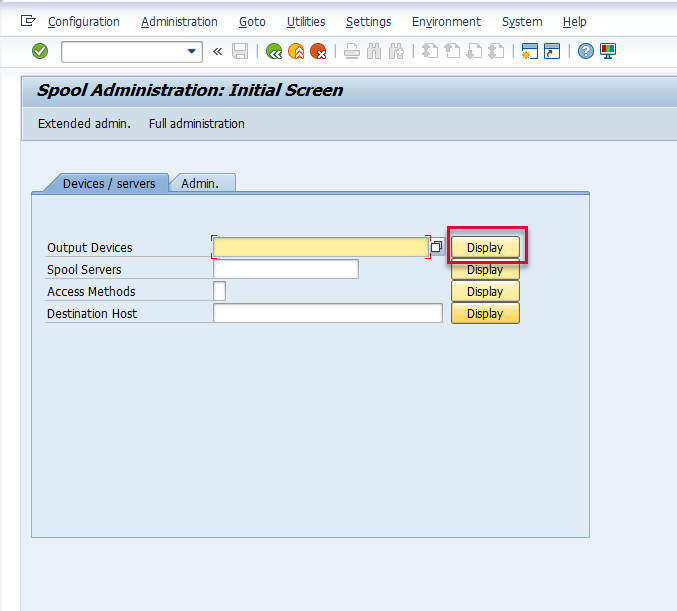Click the Customize Local Layout monitor icon
The image size is (677, 611).
pyautogui.click(x=608, y=51)
